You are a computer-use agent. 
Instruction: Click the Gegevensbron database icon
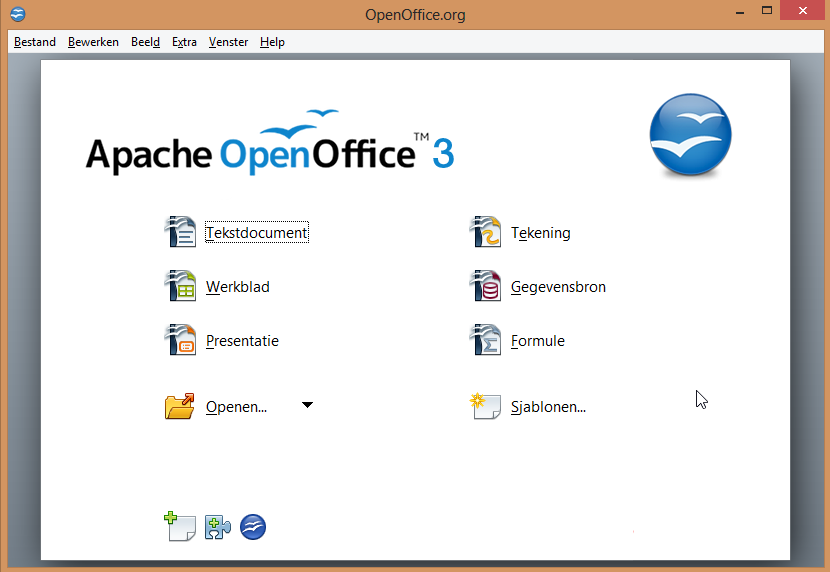coord(485,286)
